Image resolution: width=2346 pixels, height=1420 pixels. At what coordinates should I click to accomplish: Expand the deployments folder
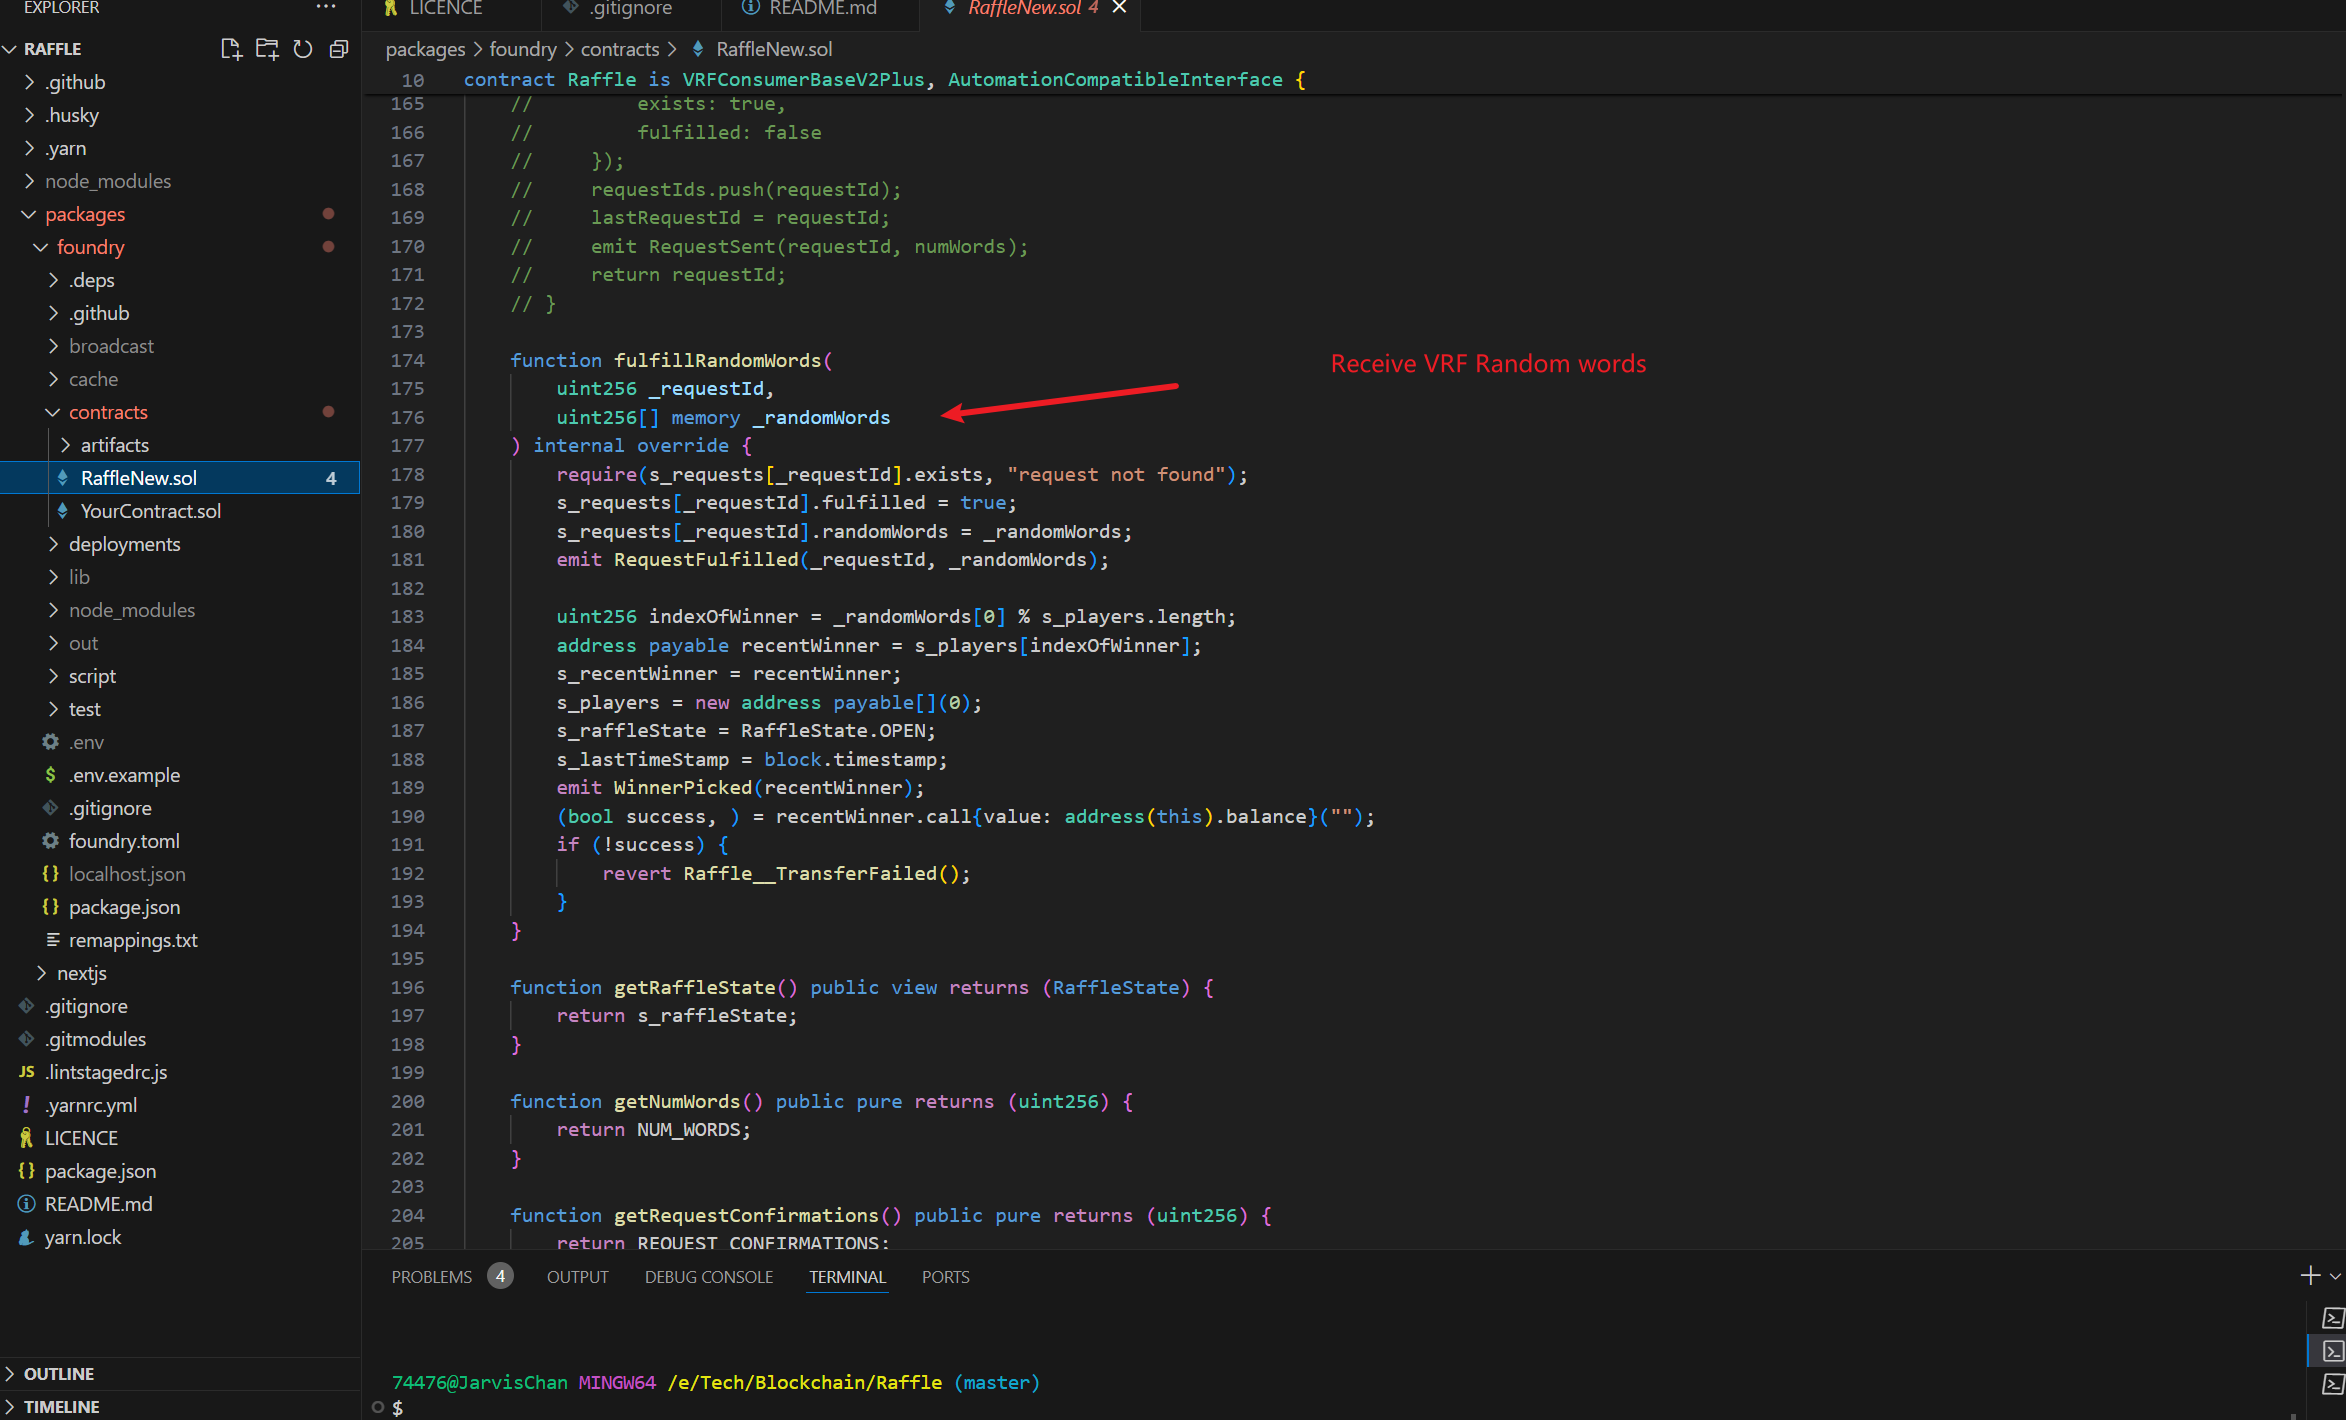(x=180, y=544)
